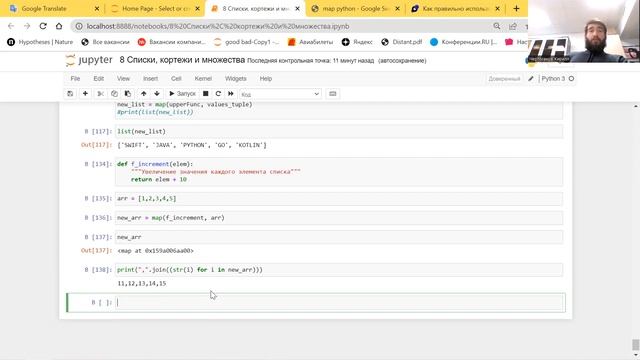Click the Доверенный trust indicator
Viewport: 640px width, 360px height.
coord(504,78)
